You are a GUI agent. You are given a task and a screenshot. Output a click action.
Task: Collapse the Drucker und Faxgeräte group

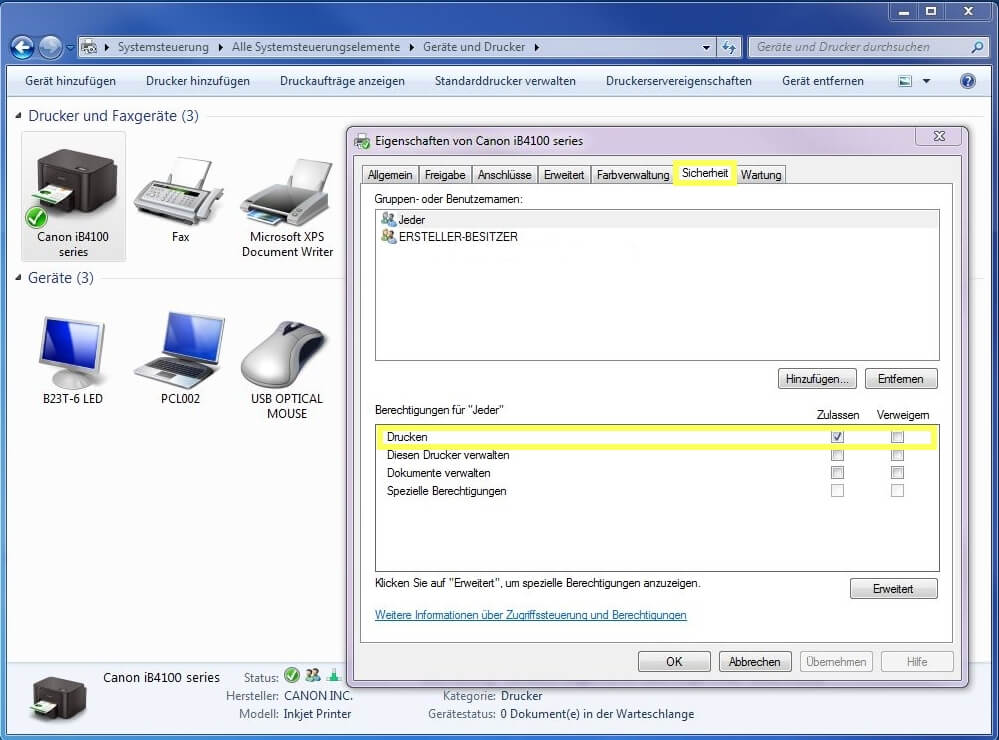pyautogui.click(x=18, y=115)
